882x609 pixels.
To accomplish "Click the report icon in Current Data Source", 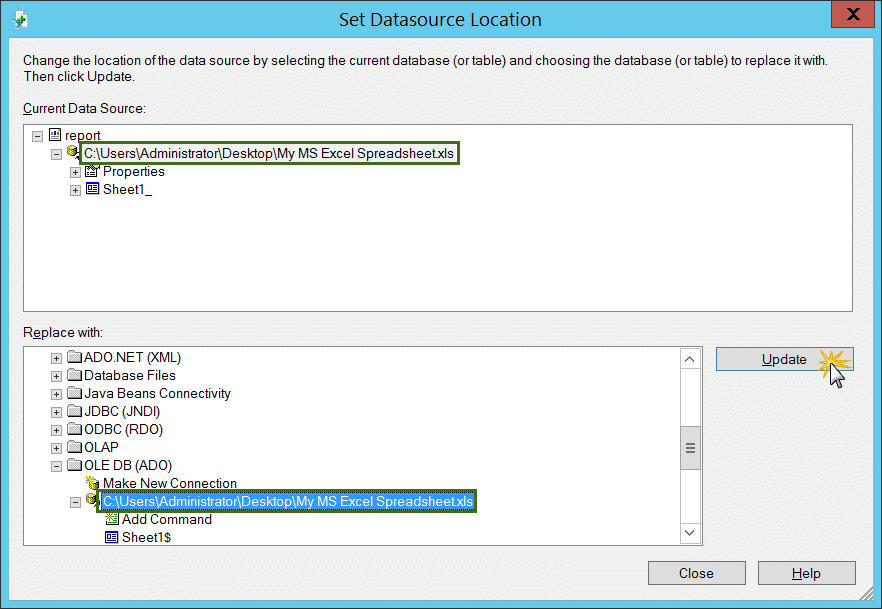I will point(55,135).
